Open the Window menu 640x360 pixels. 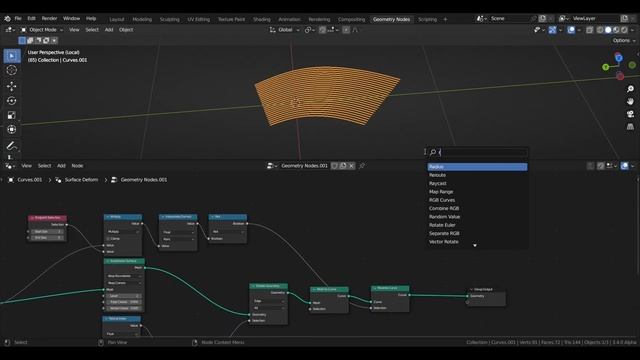[x=71, y=19]
